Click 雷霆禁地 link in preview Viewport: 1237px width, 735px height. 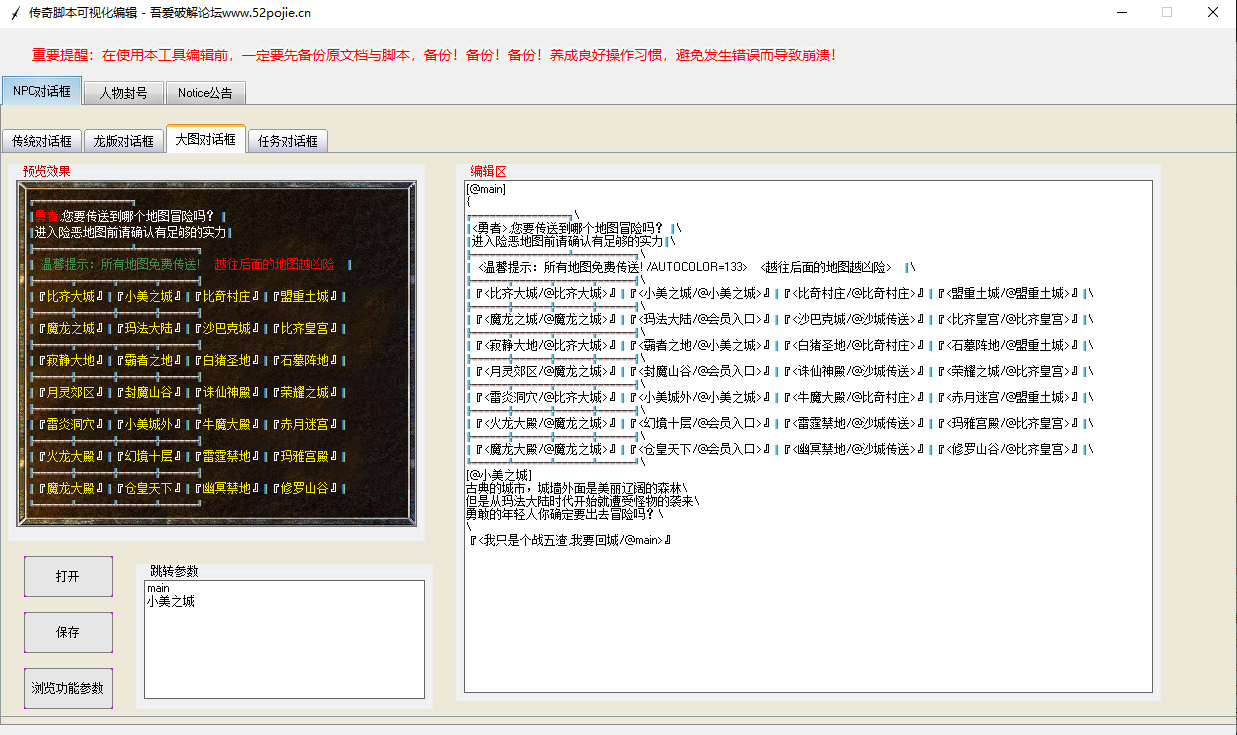(x=227, y=456)
